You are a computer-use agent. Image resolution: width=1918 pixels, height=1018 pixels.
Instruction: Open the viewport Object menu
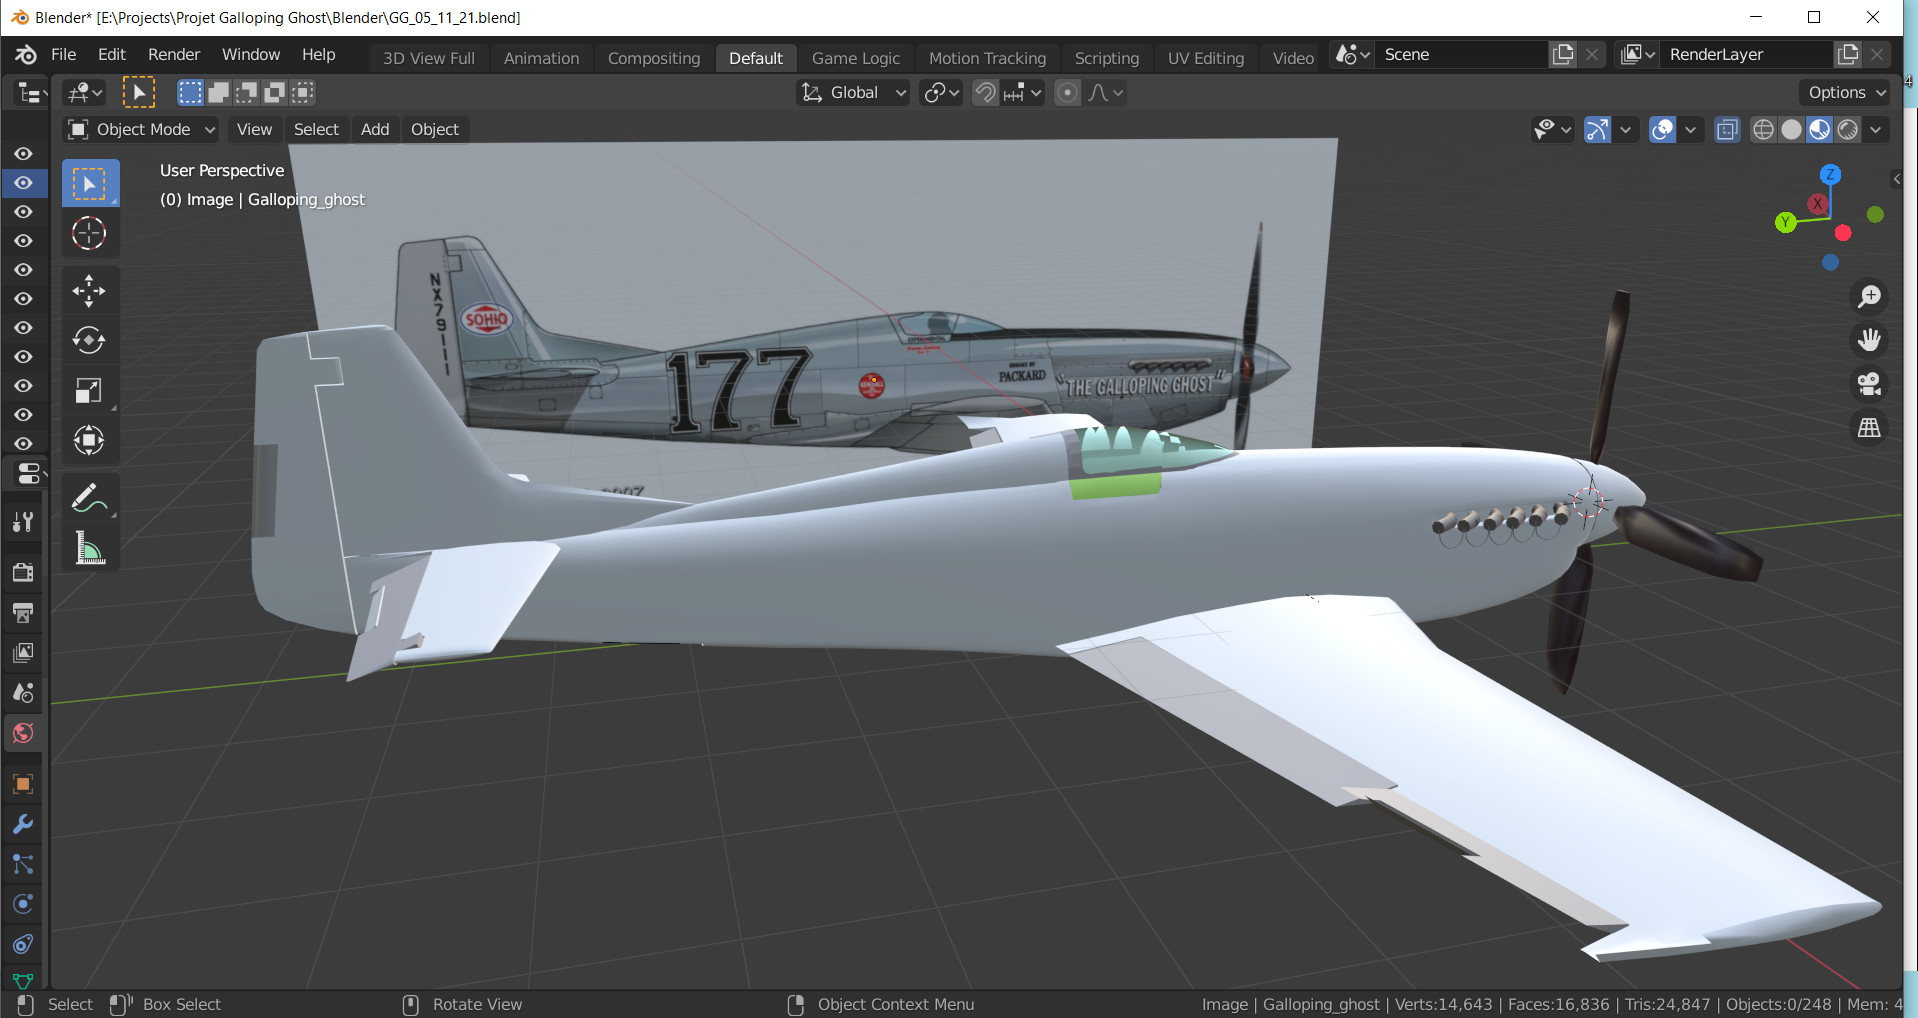point(435,130)
